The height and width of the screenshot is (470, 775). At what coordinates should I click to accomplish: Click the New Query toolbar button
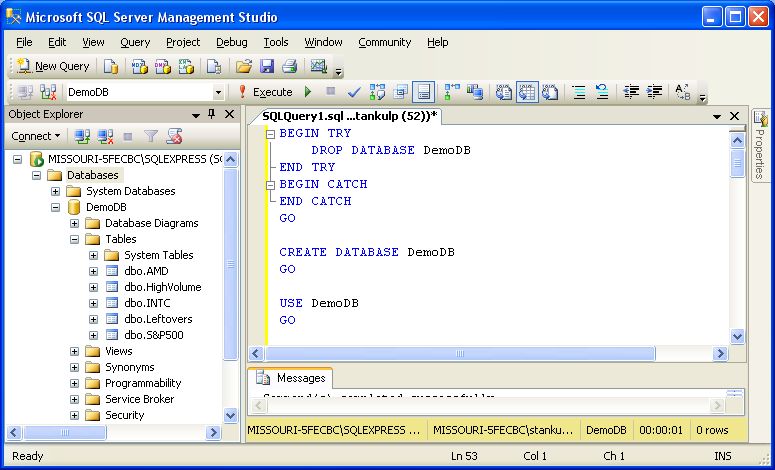(52, 66)
